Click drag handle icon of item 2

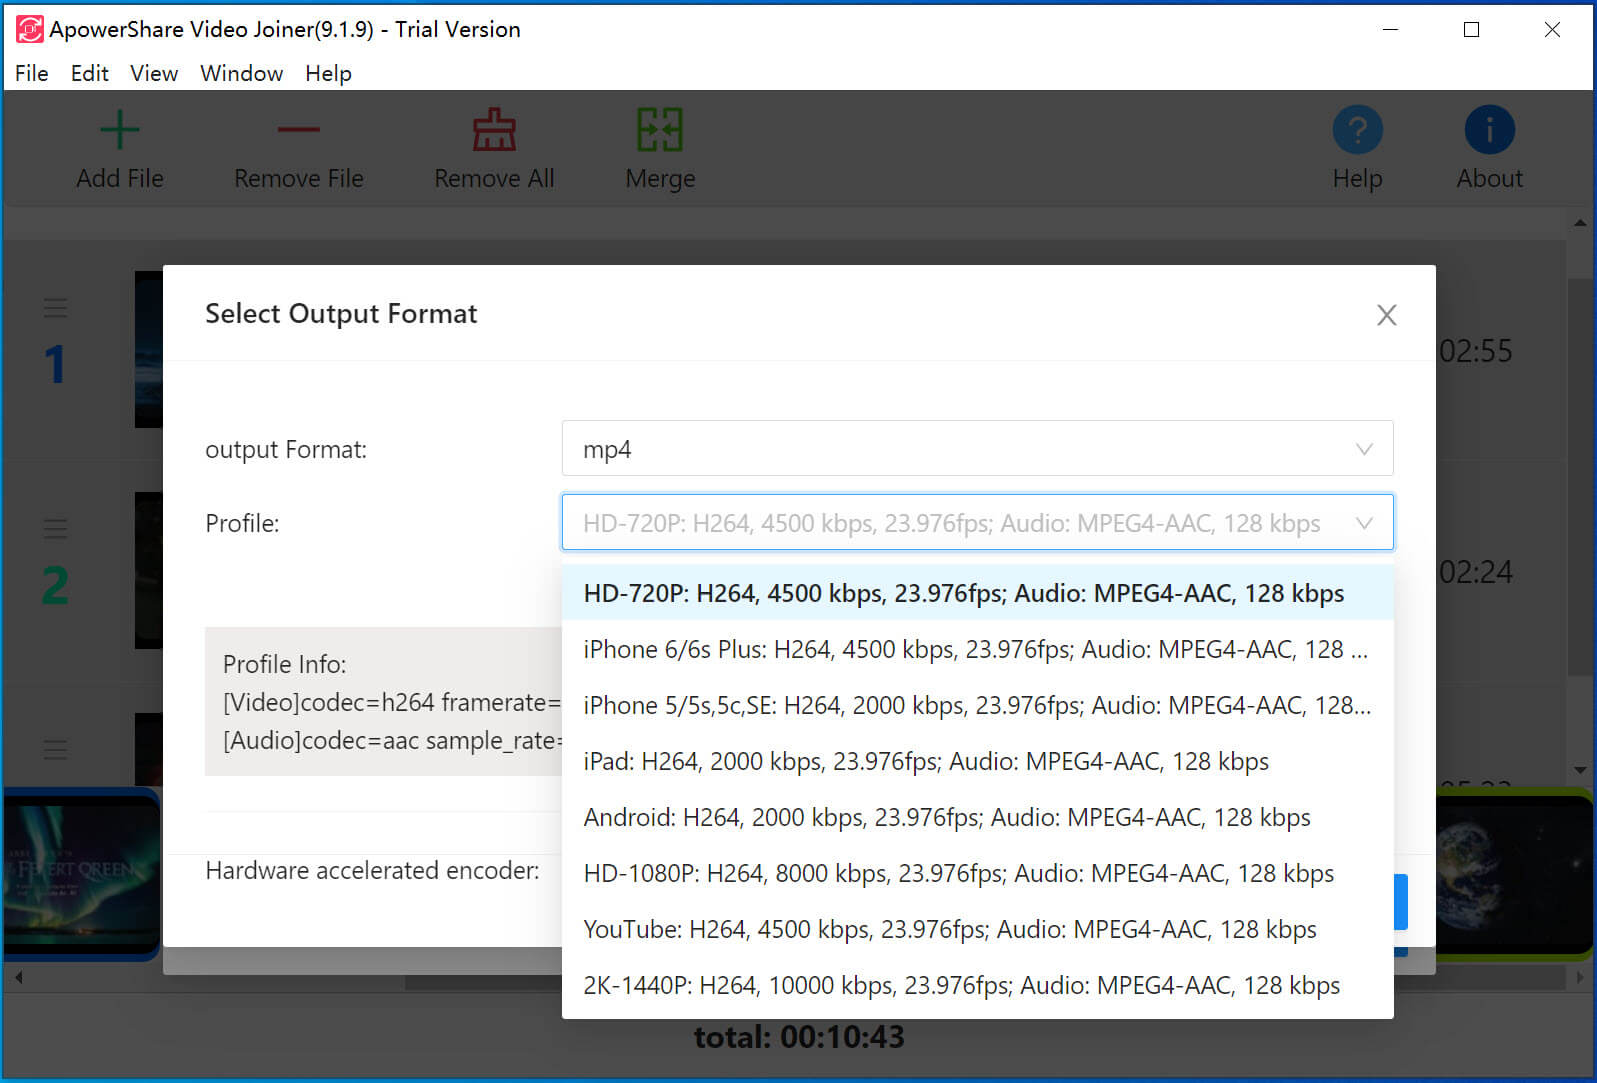coord(56,529)
